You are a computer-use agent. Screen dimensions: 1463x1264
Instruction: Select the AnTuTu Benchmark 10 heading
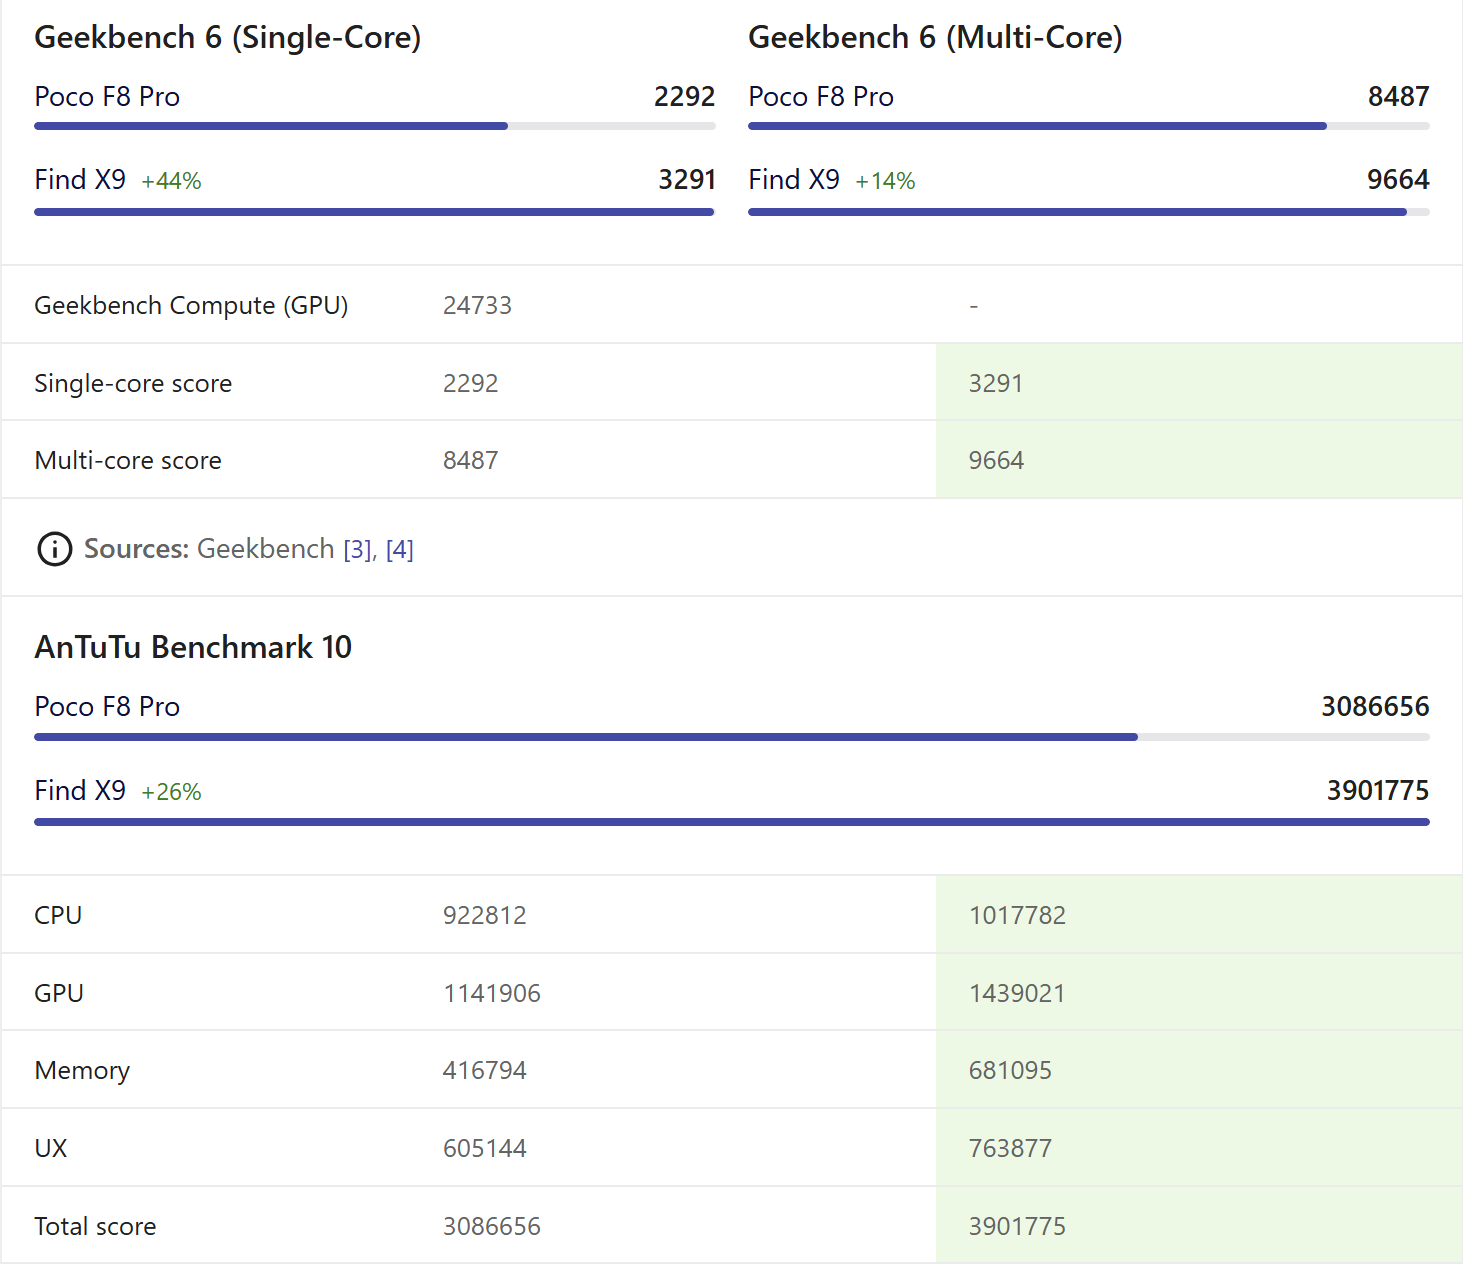point(193,647)
